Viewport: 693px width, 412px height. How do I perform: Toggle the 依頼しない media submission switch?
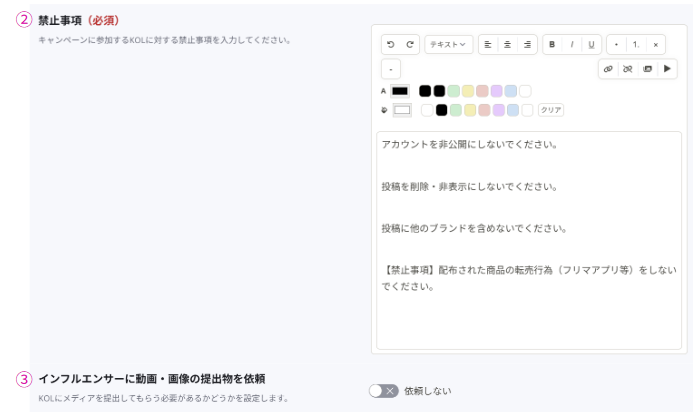(x=383, y=391)
